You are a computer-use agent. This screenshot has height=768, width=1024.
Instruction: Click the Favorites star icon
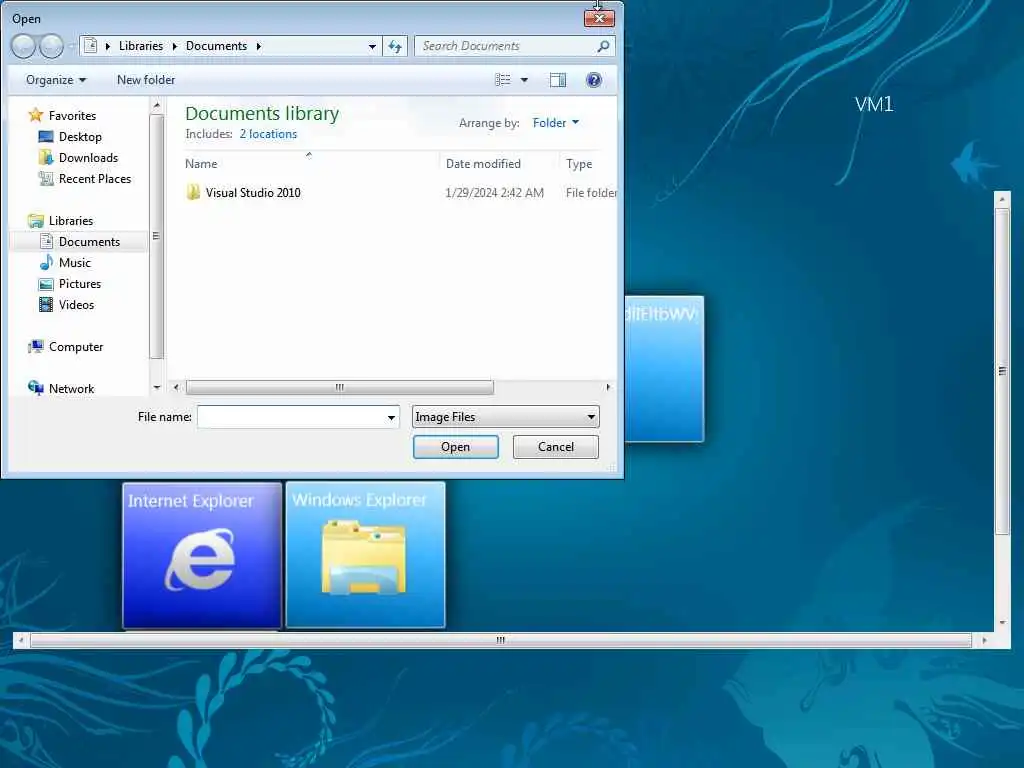(36, 116)
